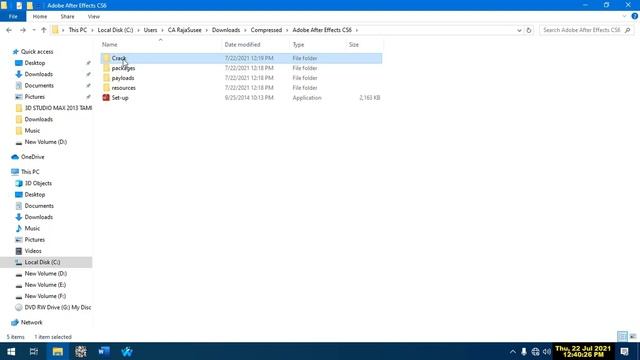
Task: Open Videos under This PC
Action: pyautogui.click(x=33, y=251)
